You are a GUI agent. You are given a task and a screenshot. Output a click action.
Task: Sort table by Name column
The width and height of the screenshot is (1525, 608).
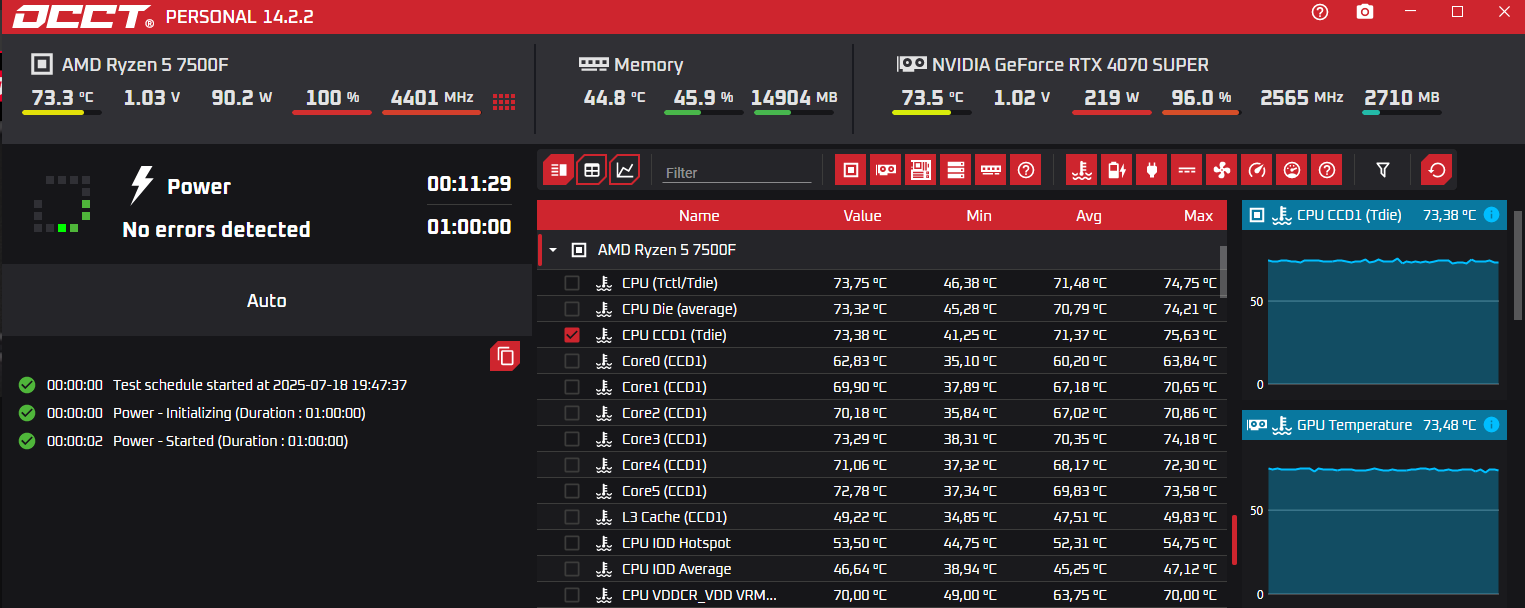pos(699,216)
